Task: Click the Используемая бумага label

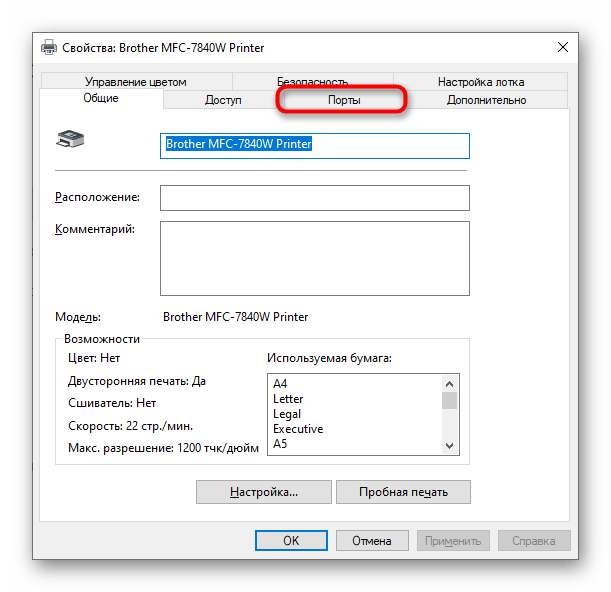Action: pyautogui.click(x=329, y=358)
